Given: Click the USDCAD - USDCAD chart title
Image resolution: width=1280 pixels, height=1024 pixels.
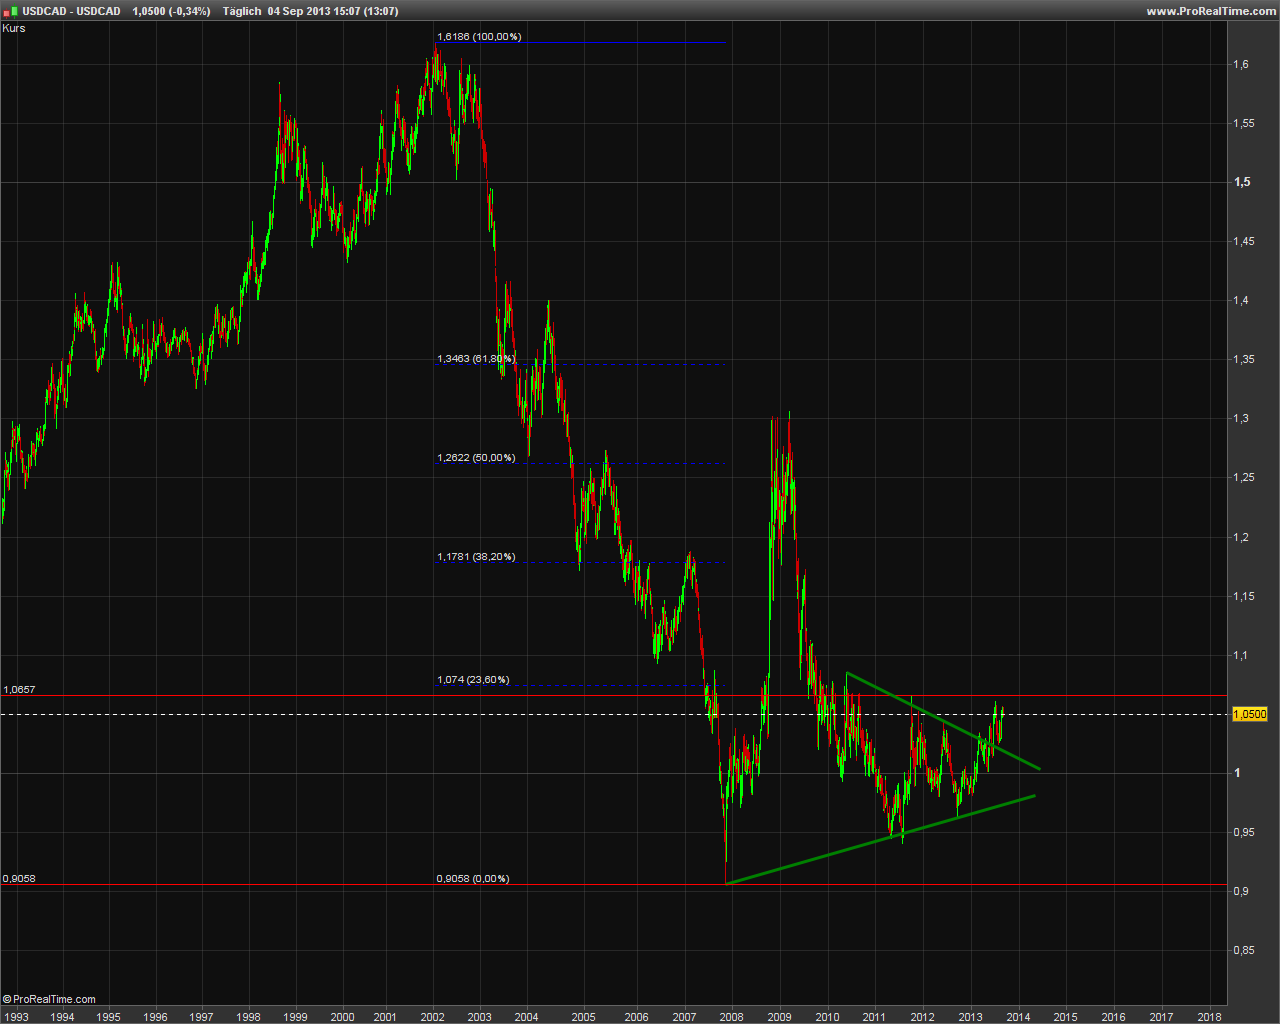Looking at the screenshot, I should pos(72,11).
